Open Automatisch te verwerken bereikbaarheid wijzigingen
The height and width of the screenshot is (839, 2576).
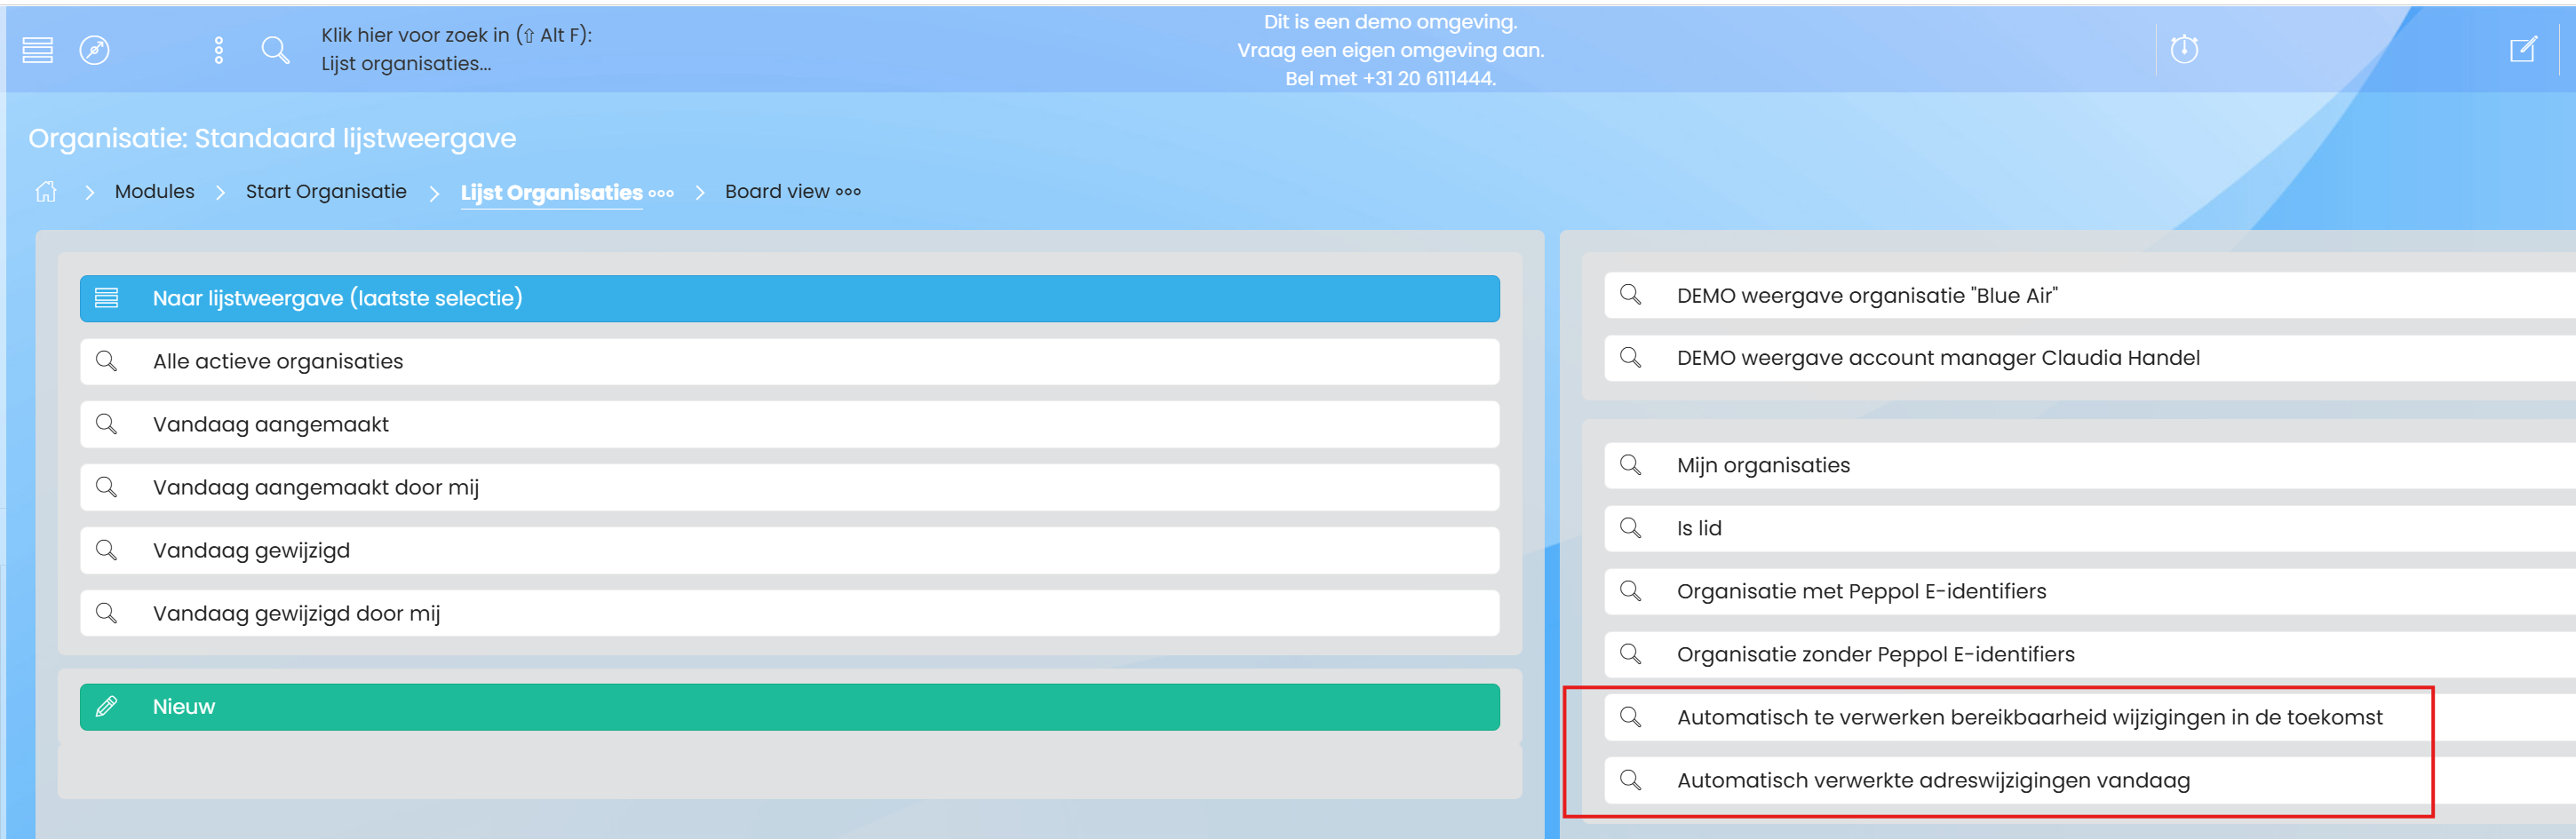pos(2090,717)
